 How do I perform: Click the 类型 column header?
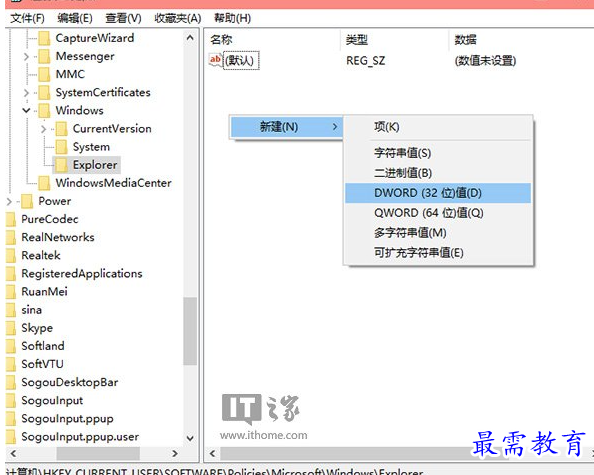(x=356, y=39)
